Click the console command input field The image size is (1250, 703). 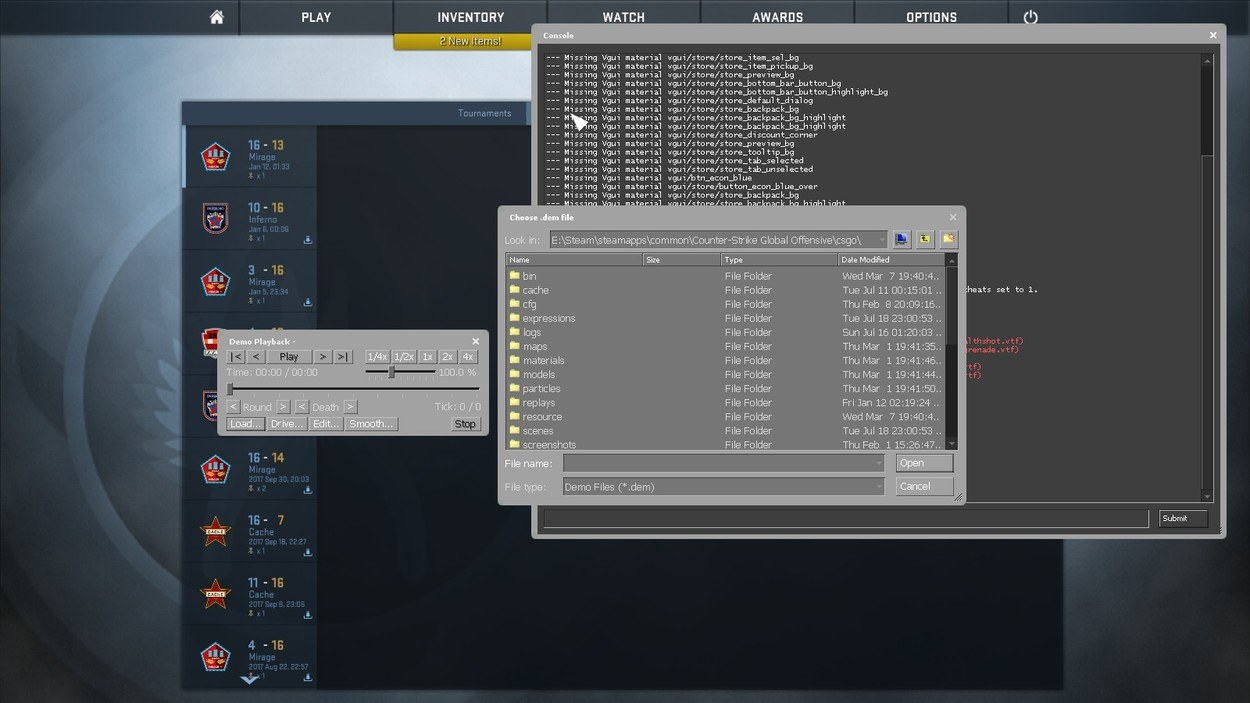846,518
